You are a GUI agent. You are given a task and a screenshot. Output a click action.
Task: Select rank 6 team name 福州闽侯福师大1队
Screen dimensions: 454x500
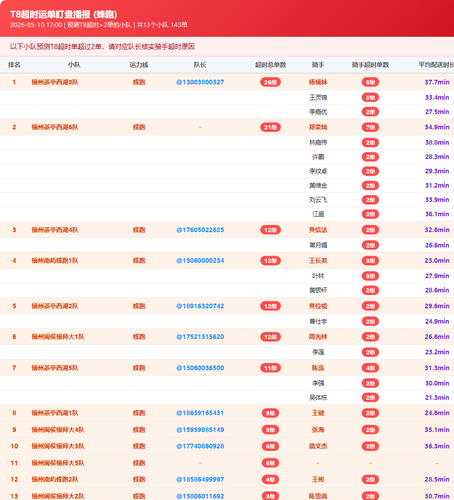(58, 337)
